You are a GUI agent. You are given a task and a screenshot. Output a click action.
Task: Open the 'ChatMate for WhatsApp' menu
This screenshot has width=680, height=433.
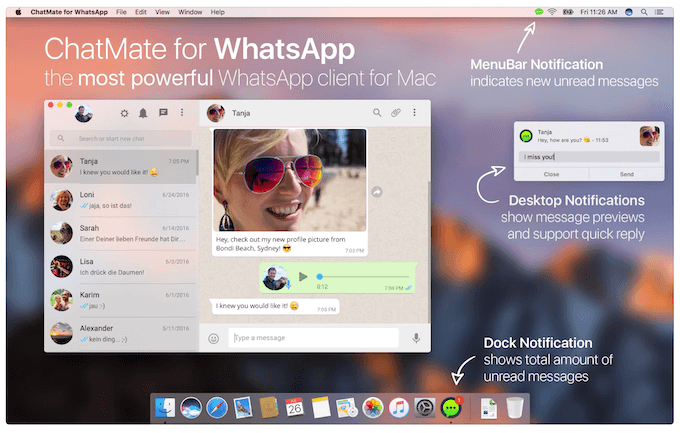coord(69,12)
